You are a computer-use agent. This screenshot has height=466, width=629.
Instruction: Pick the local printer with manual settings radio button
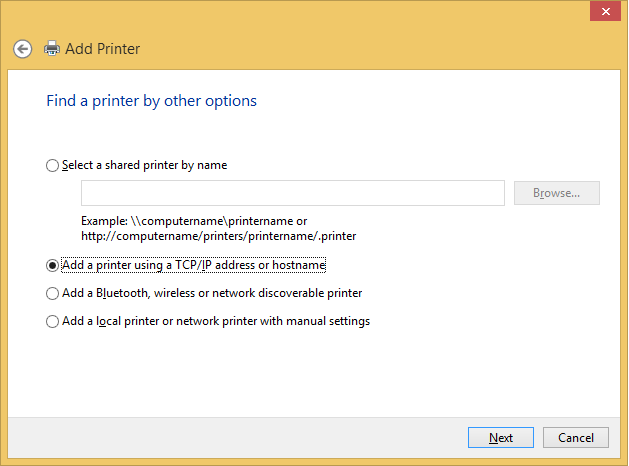(x=53, y=322)
